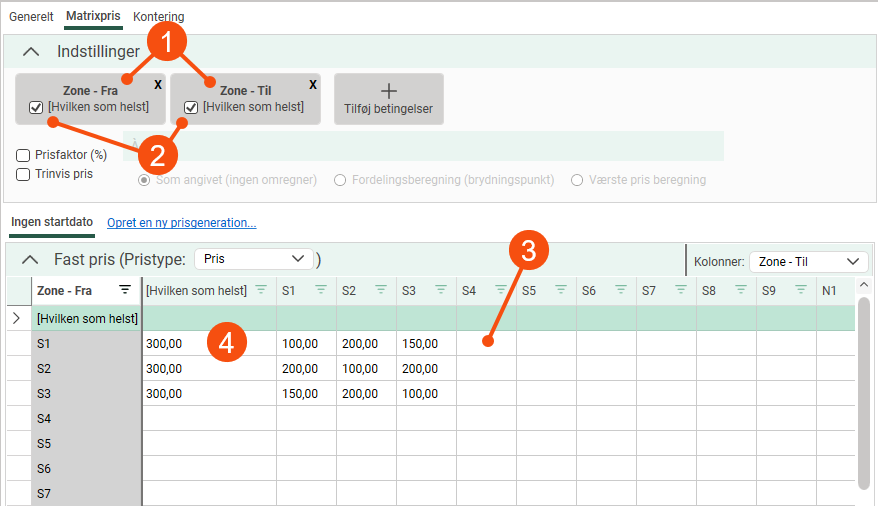
Task: Select Fordelingsberegning (brydningspunkt) radio option
Action: tap(341, 180)
